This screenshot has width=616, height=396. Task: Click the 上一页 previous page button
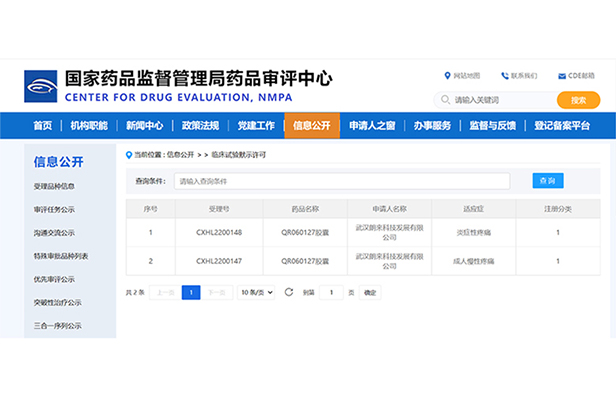point(165,293)
